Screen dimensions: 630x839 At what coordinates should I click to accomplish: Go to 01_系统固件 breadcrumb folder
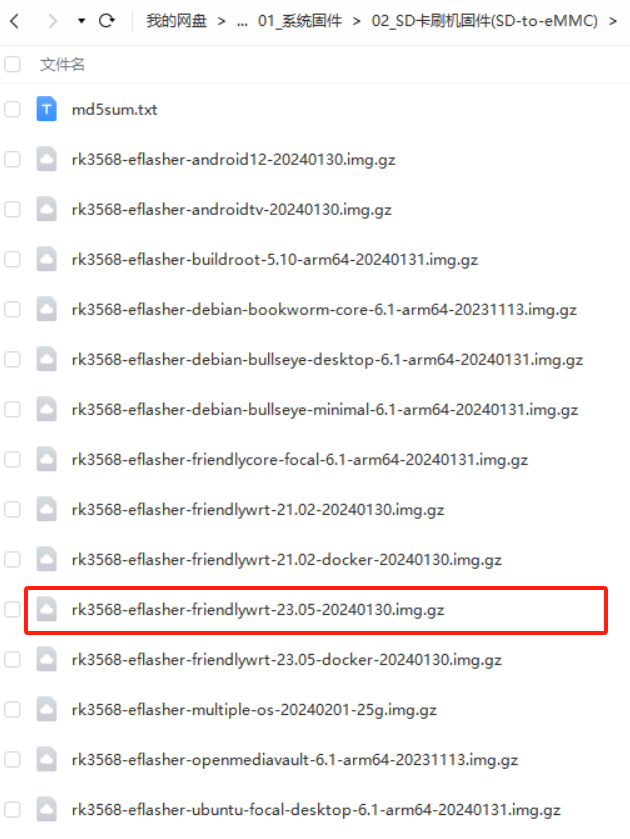coord(300,21)
